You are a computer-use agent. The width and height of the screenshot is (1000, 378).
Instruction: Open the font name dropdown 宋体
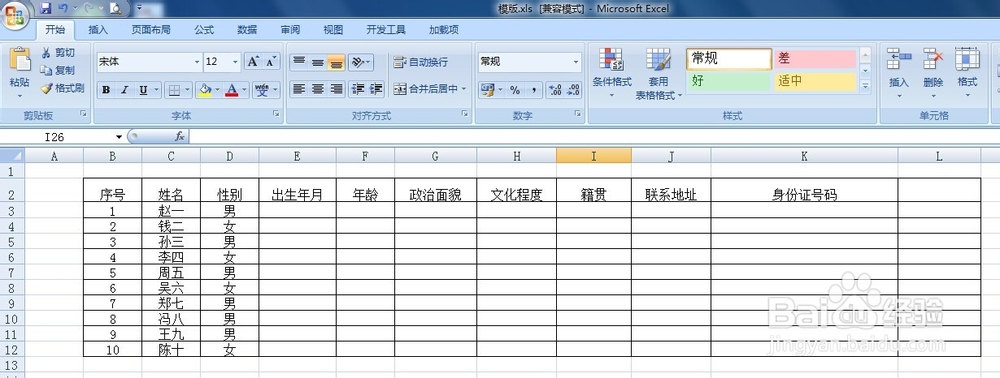coord(197,62)
